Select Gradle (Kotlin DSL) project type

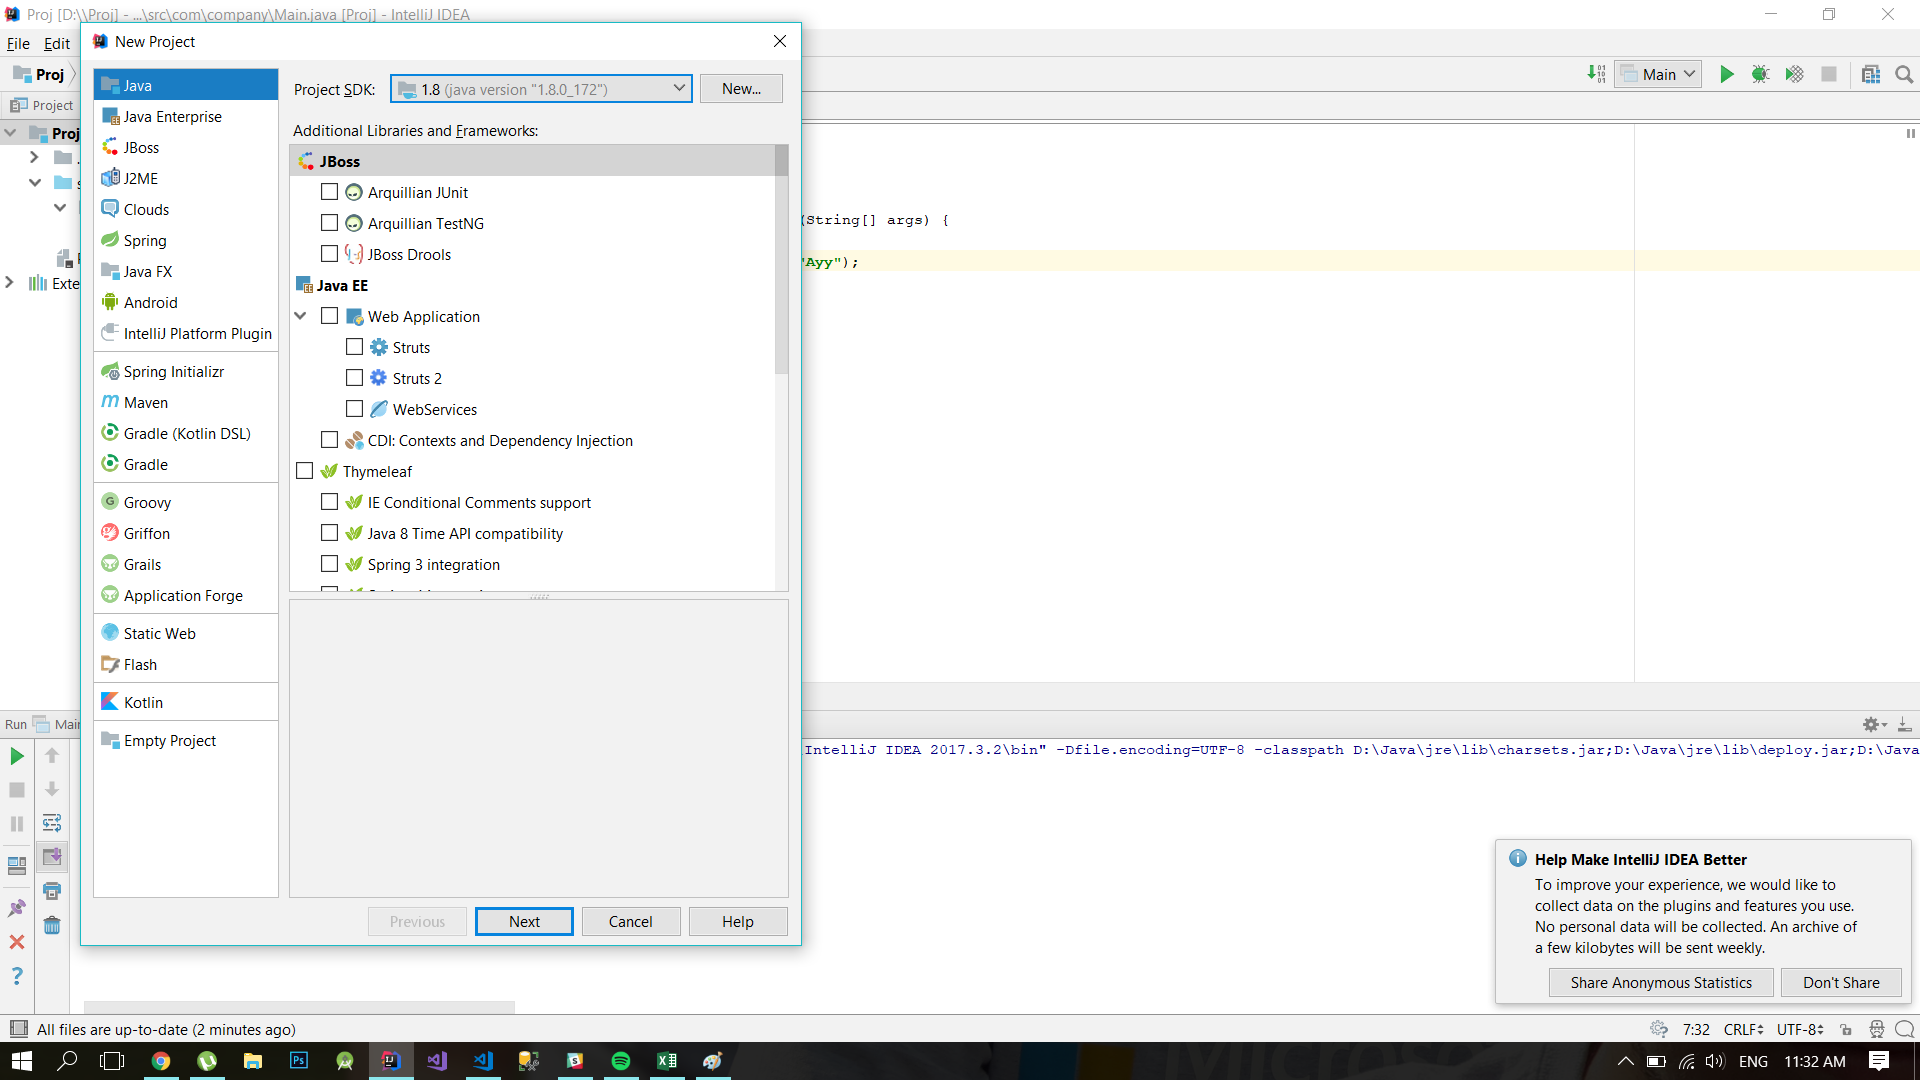[x=186, y=433]
